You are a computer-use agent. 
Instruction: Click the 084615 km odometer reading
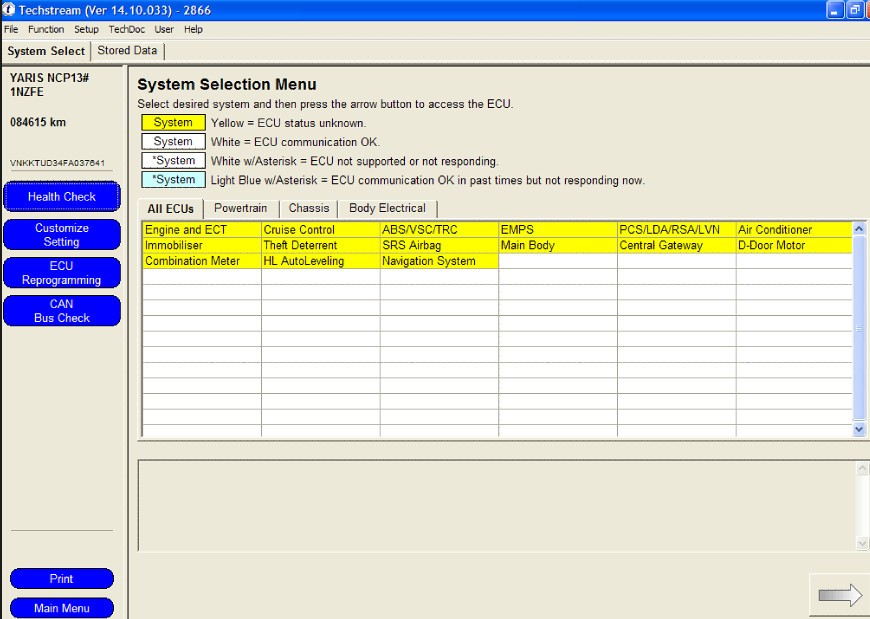(38, 122)
